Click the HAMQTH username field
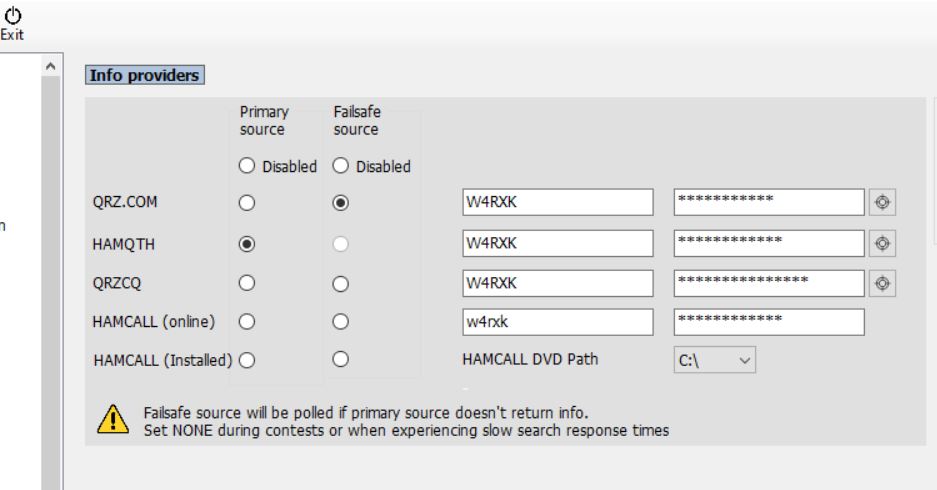The width and height of the screenshot is (937, 490). (x=558, y=243)
